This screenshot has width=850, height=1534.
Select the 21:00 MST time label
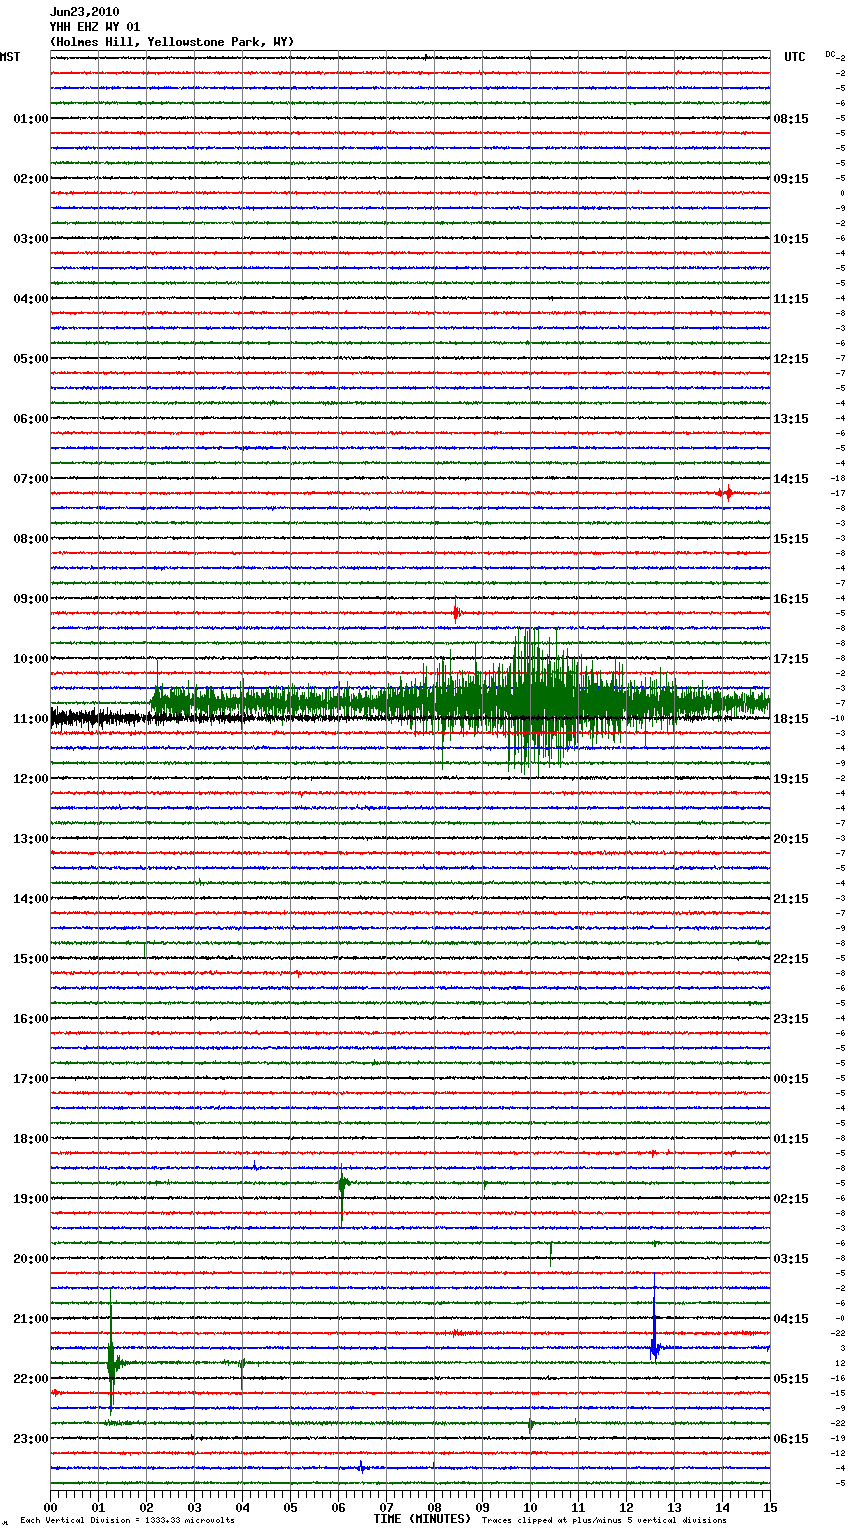point(31,1318)
